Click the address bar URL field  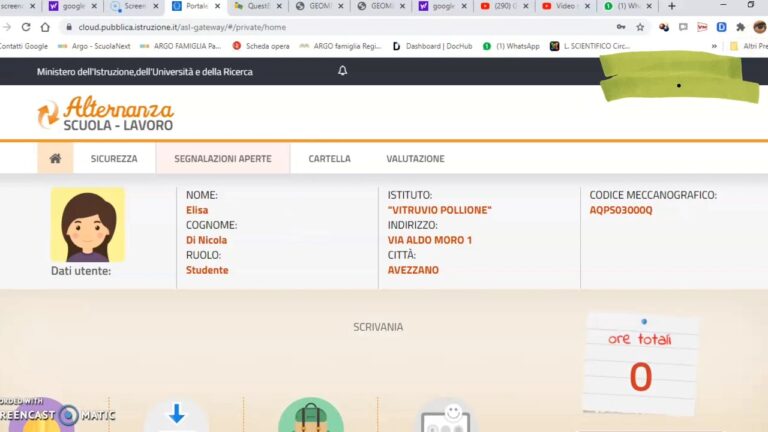coord(343,27)
